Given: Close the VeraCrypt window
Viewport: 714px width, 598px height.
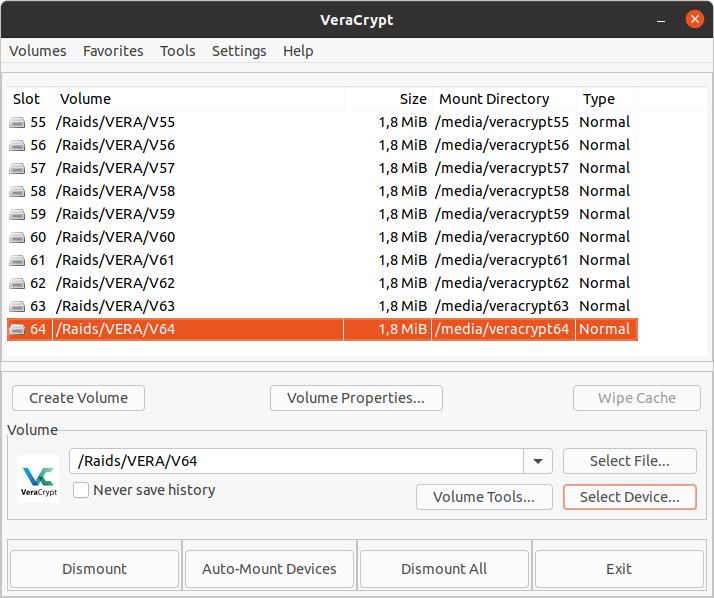Looking at the screenshot, I should (694, 20).
